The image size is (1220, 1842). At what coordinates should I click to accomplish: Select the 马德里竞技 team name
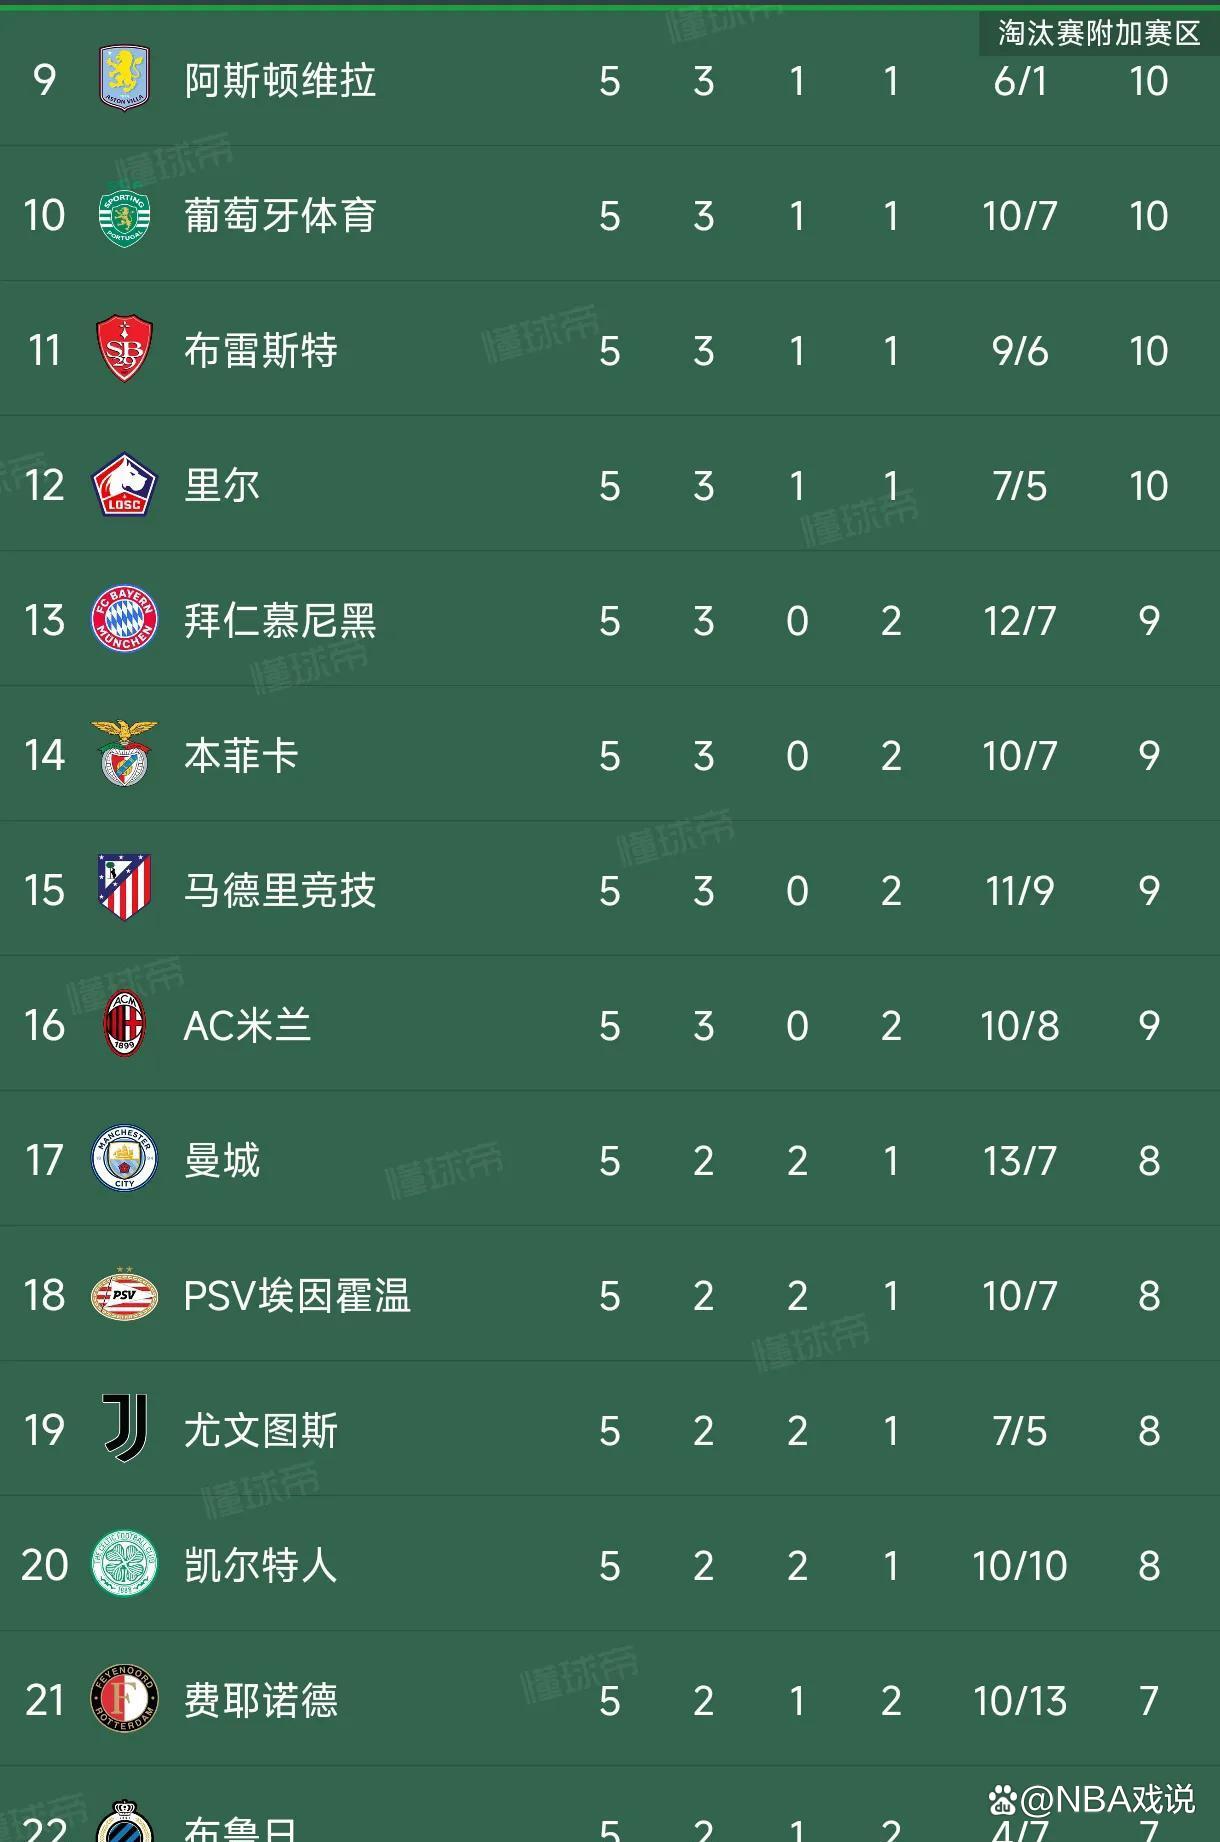click(x=280, y=890)
